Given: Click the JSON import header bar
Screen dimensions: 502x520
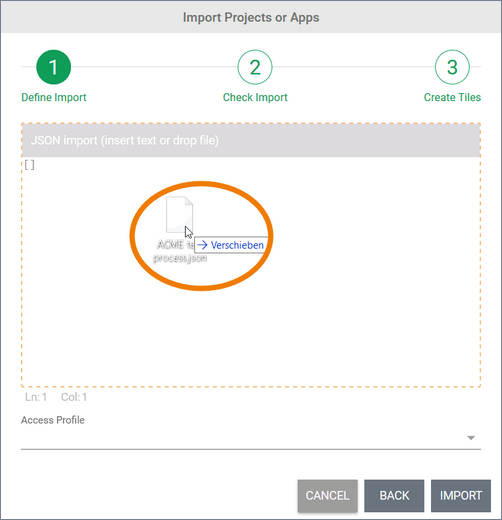Looking at the screenshot, I should (x=251, y=140).
